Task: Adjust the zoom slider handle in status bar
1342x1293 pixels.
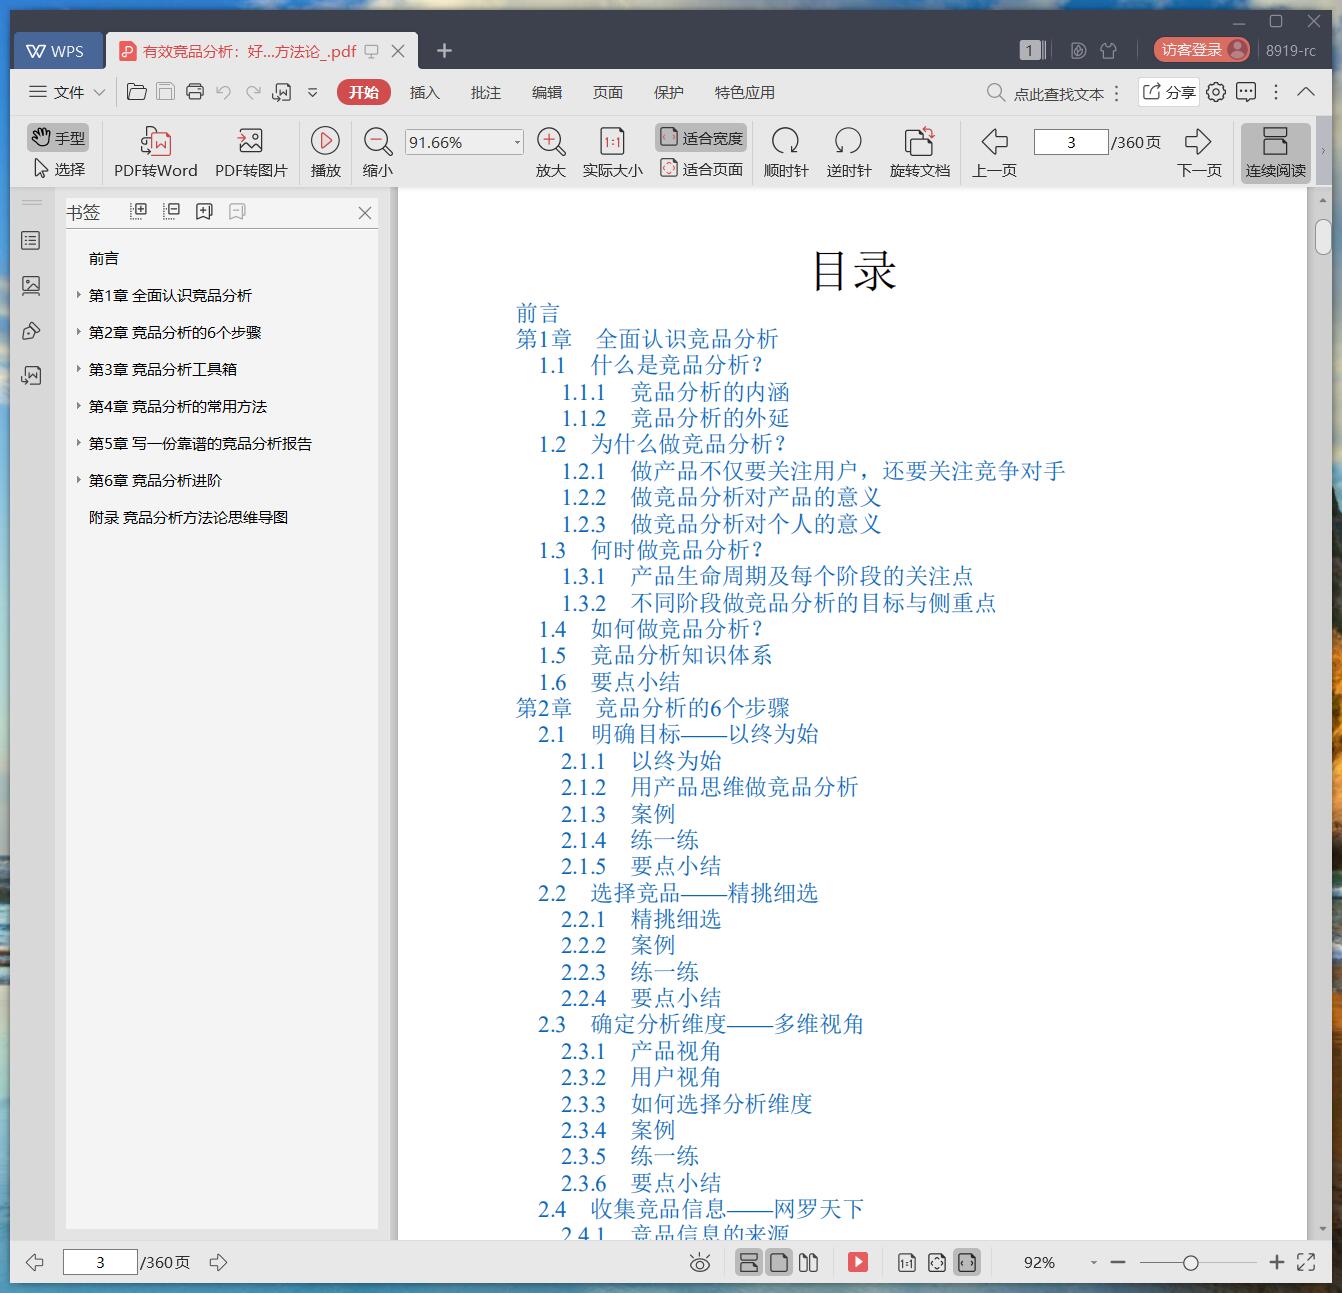Action: (x=1190, y=1263)
